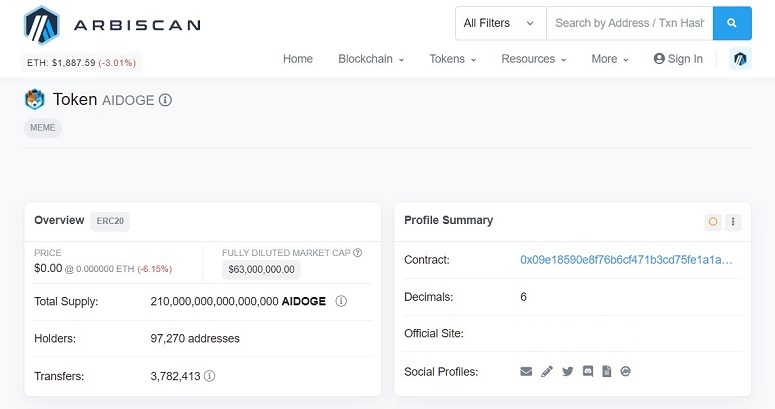Click info icon next to AIDOGE title
The width and height of the screenshot is (775, 409).
click(165, 100)
